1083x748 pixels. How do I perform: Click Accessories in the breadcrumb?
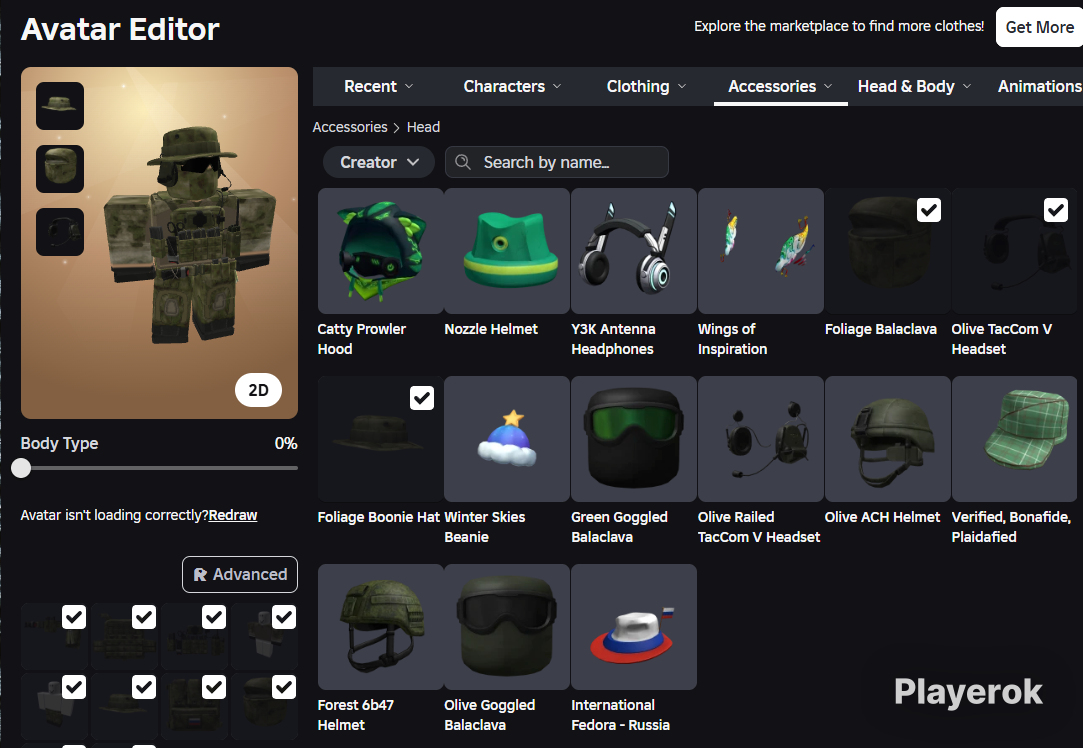tap(349, 127)
